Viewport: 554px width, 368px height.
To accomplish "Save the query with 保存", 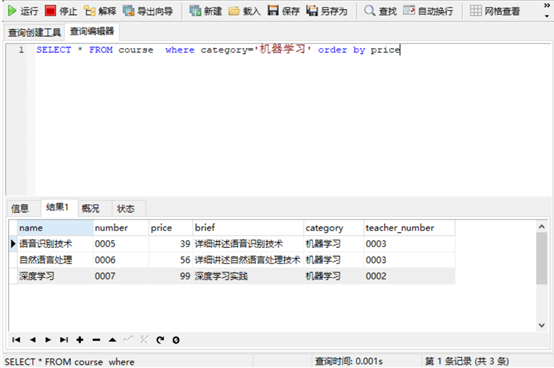I will (283, 11).
